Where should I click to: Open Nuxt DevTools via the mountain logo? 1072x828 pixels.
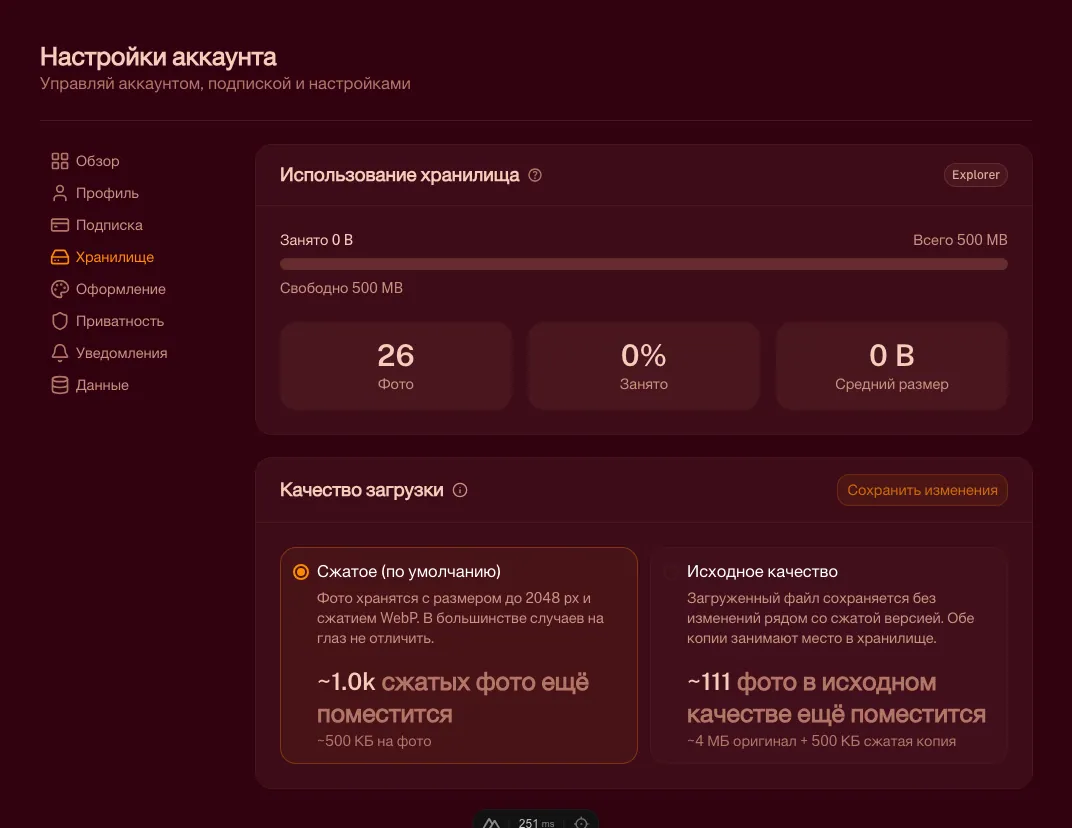point(492,823)
